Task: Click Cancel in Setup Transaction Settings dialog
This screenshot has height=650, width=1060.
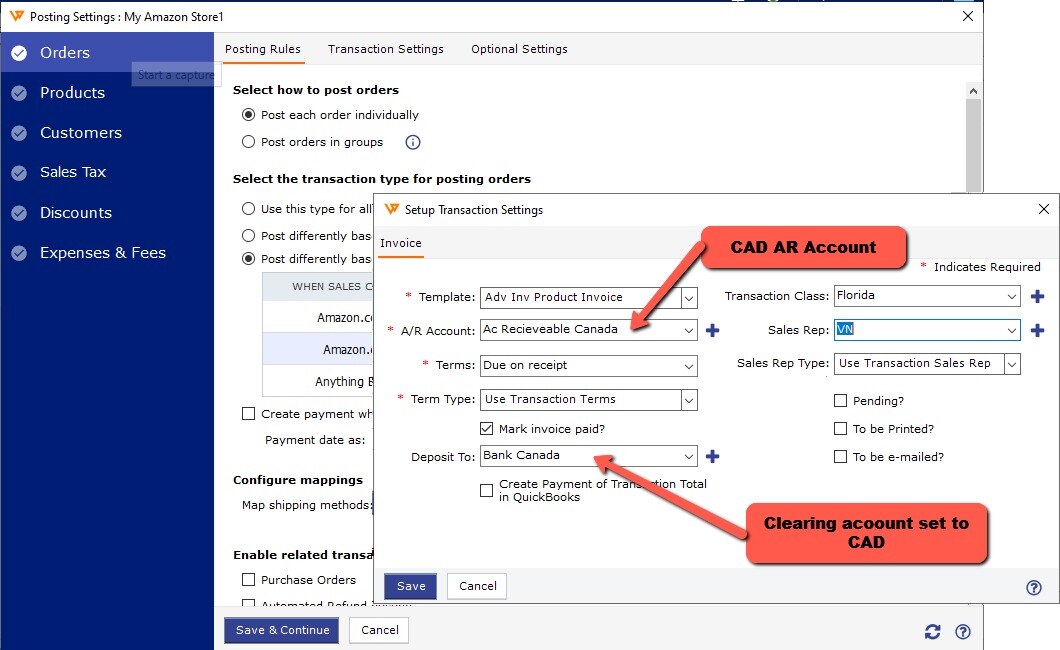Action: pos(477,586)
